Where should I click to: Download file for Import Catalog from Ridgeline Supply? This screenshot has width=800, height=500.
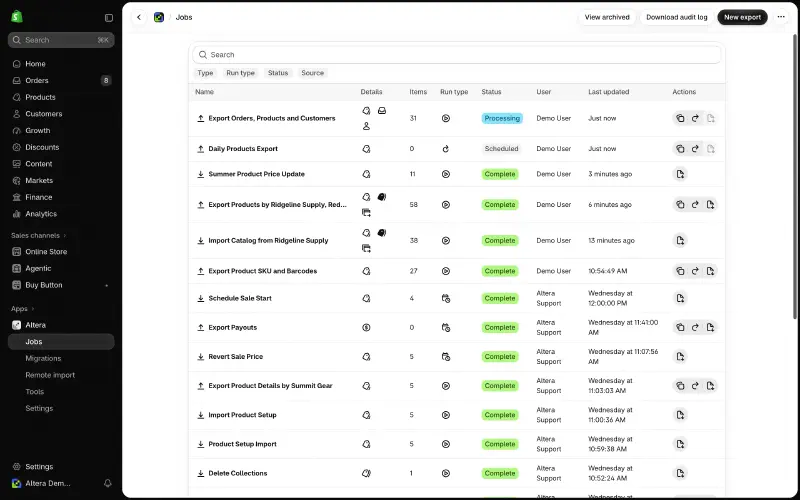point(680,240)
